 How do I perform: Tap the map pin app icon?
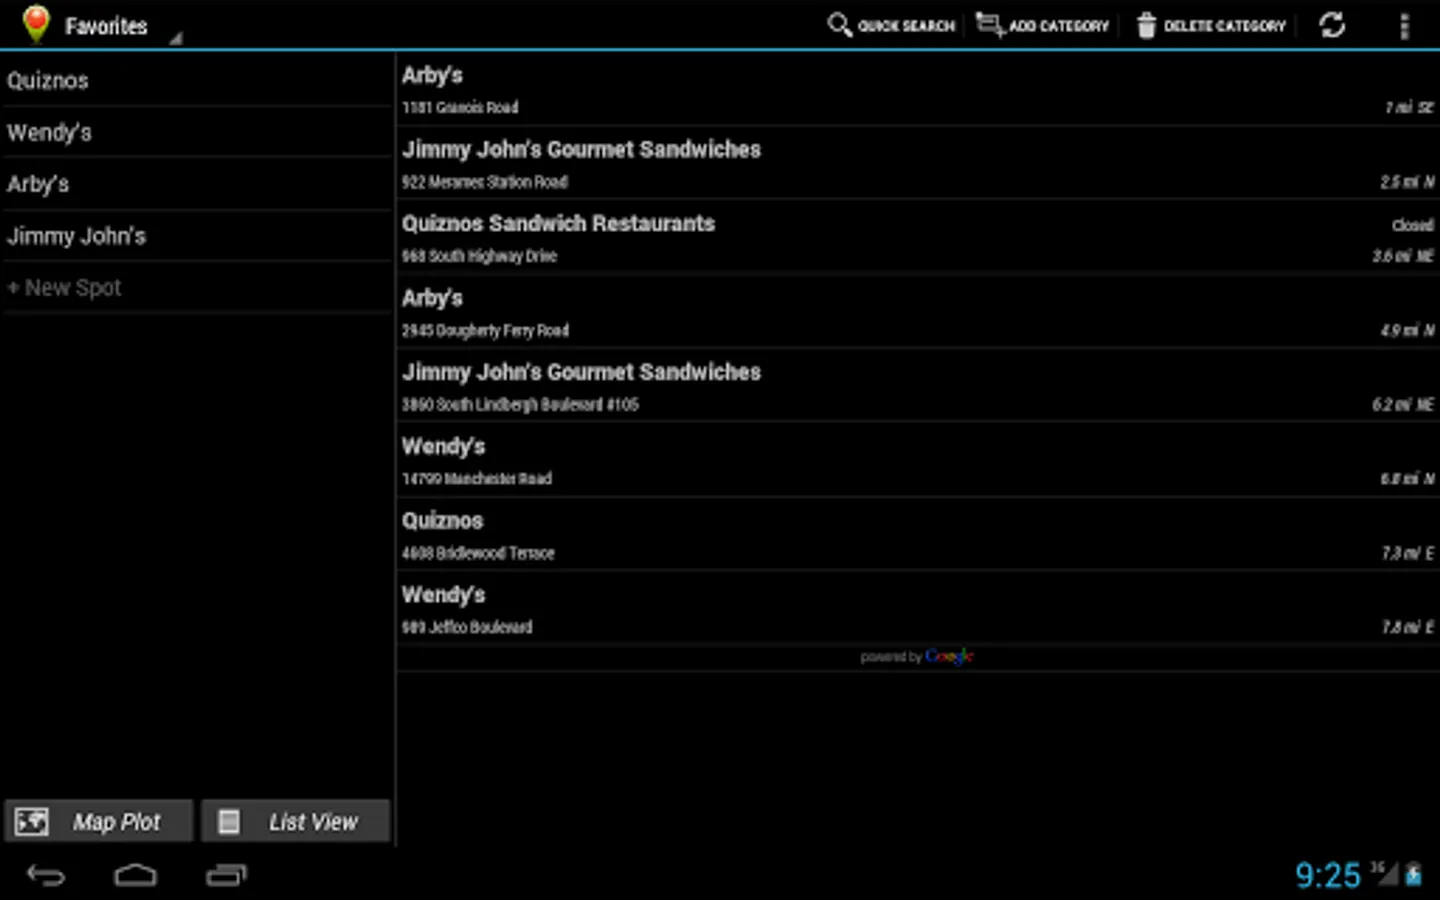coord(36,24)
